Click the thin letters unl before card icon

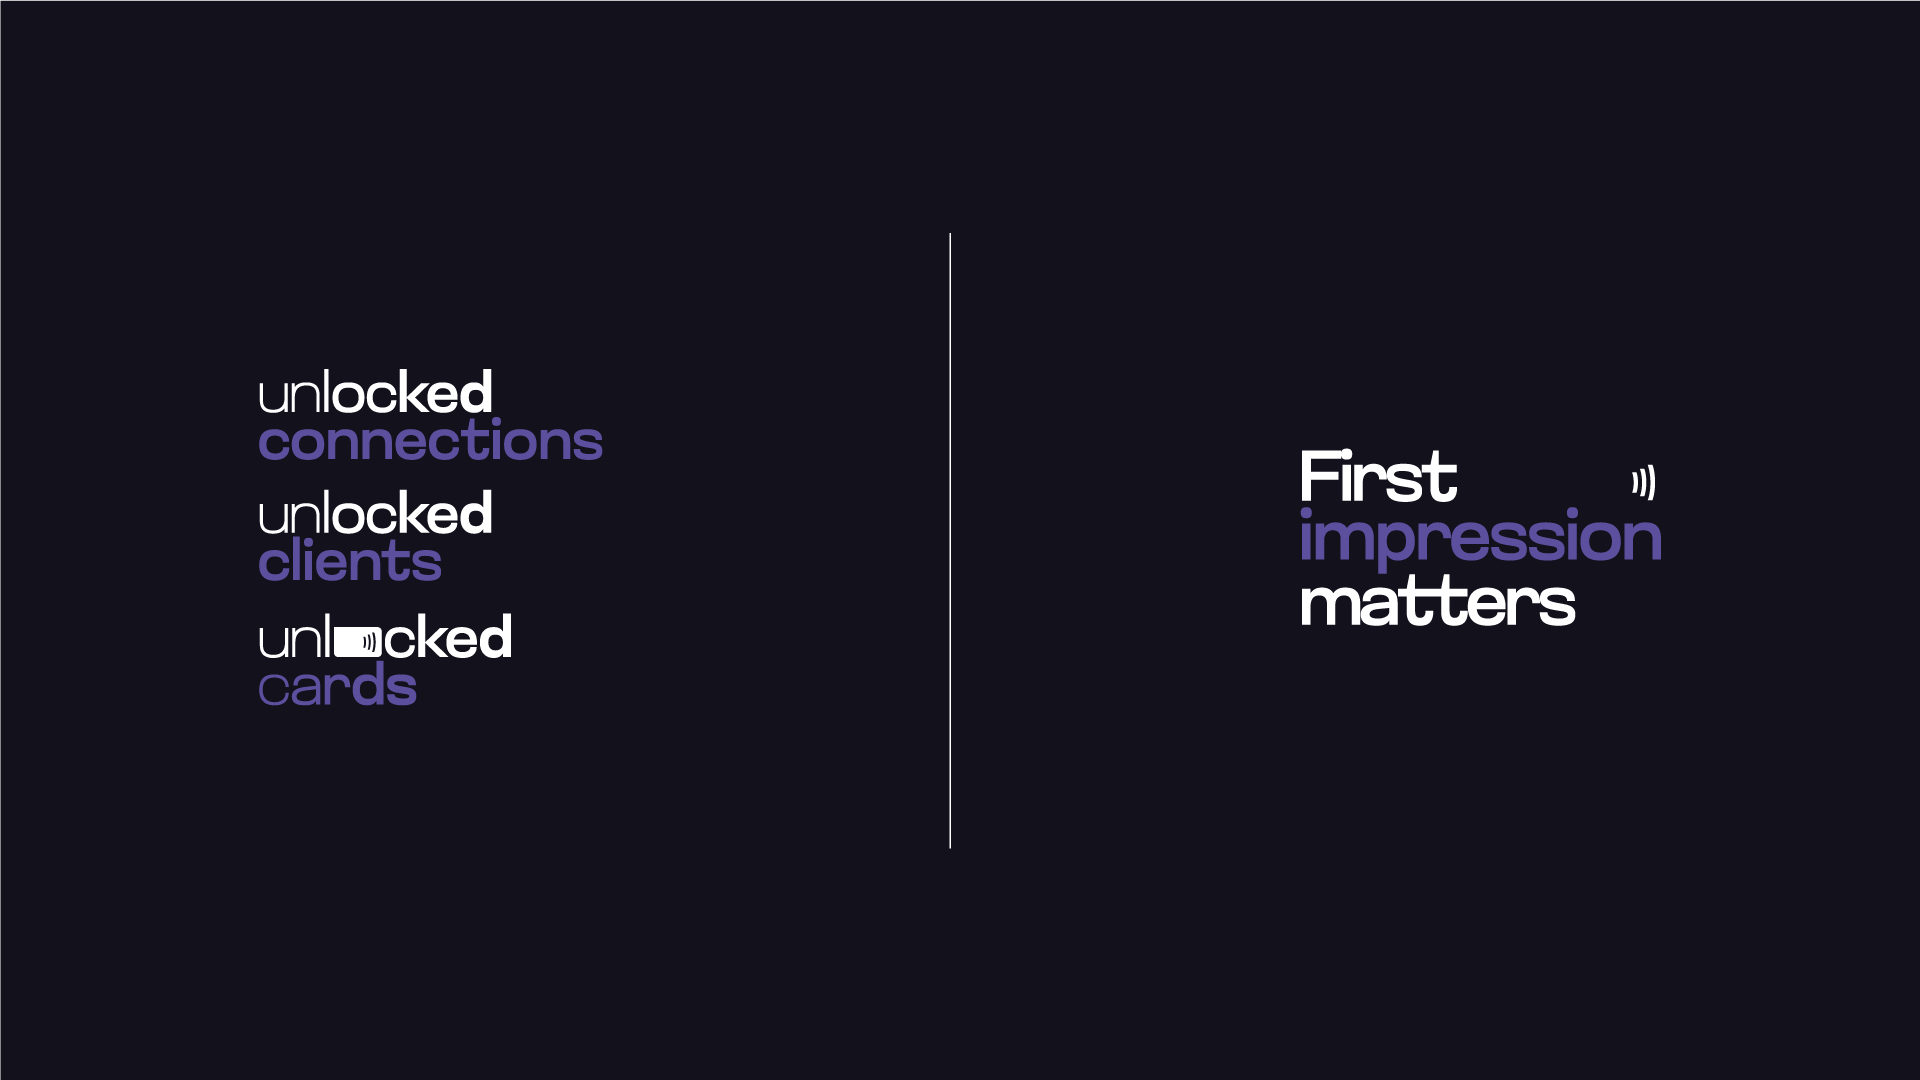click(x=295, y=636)
